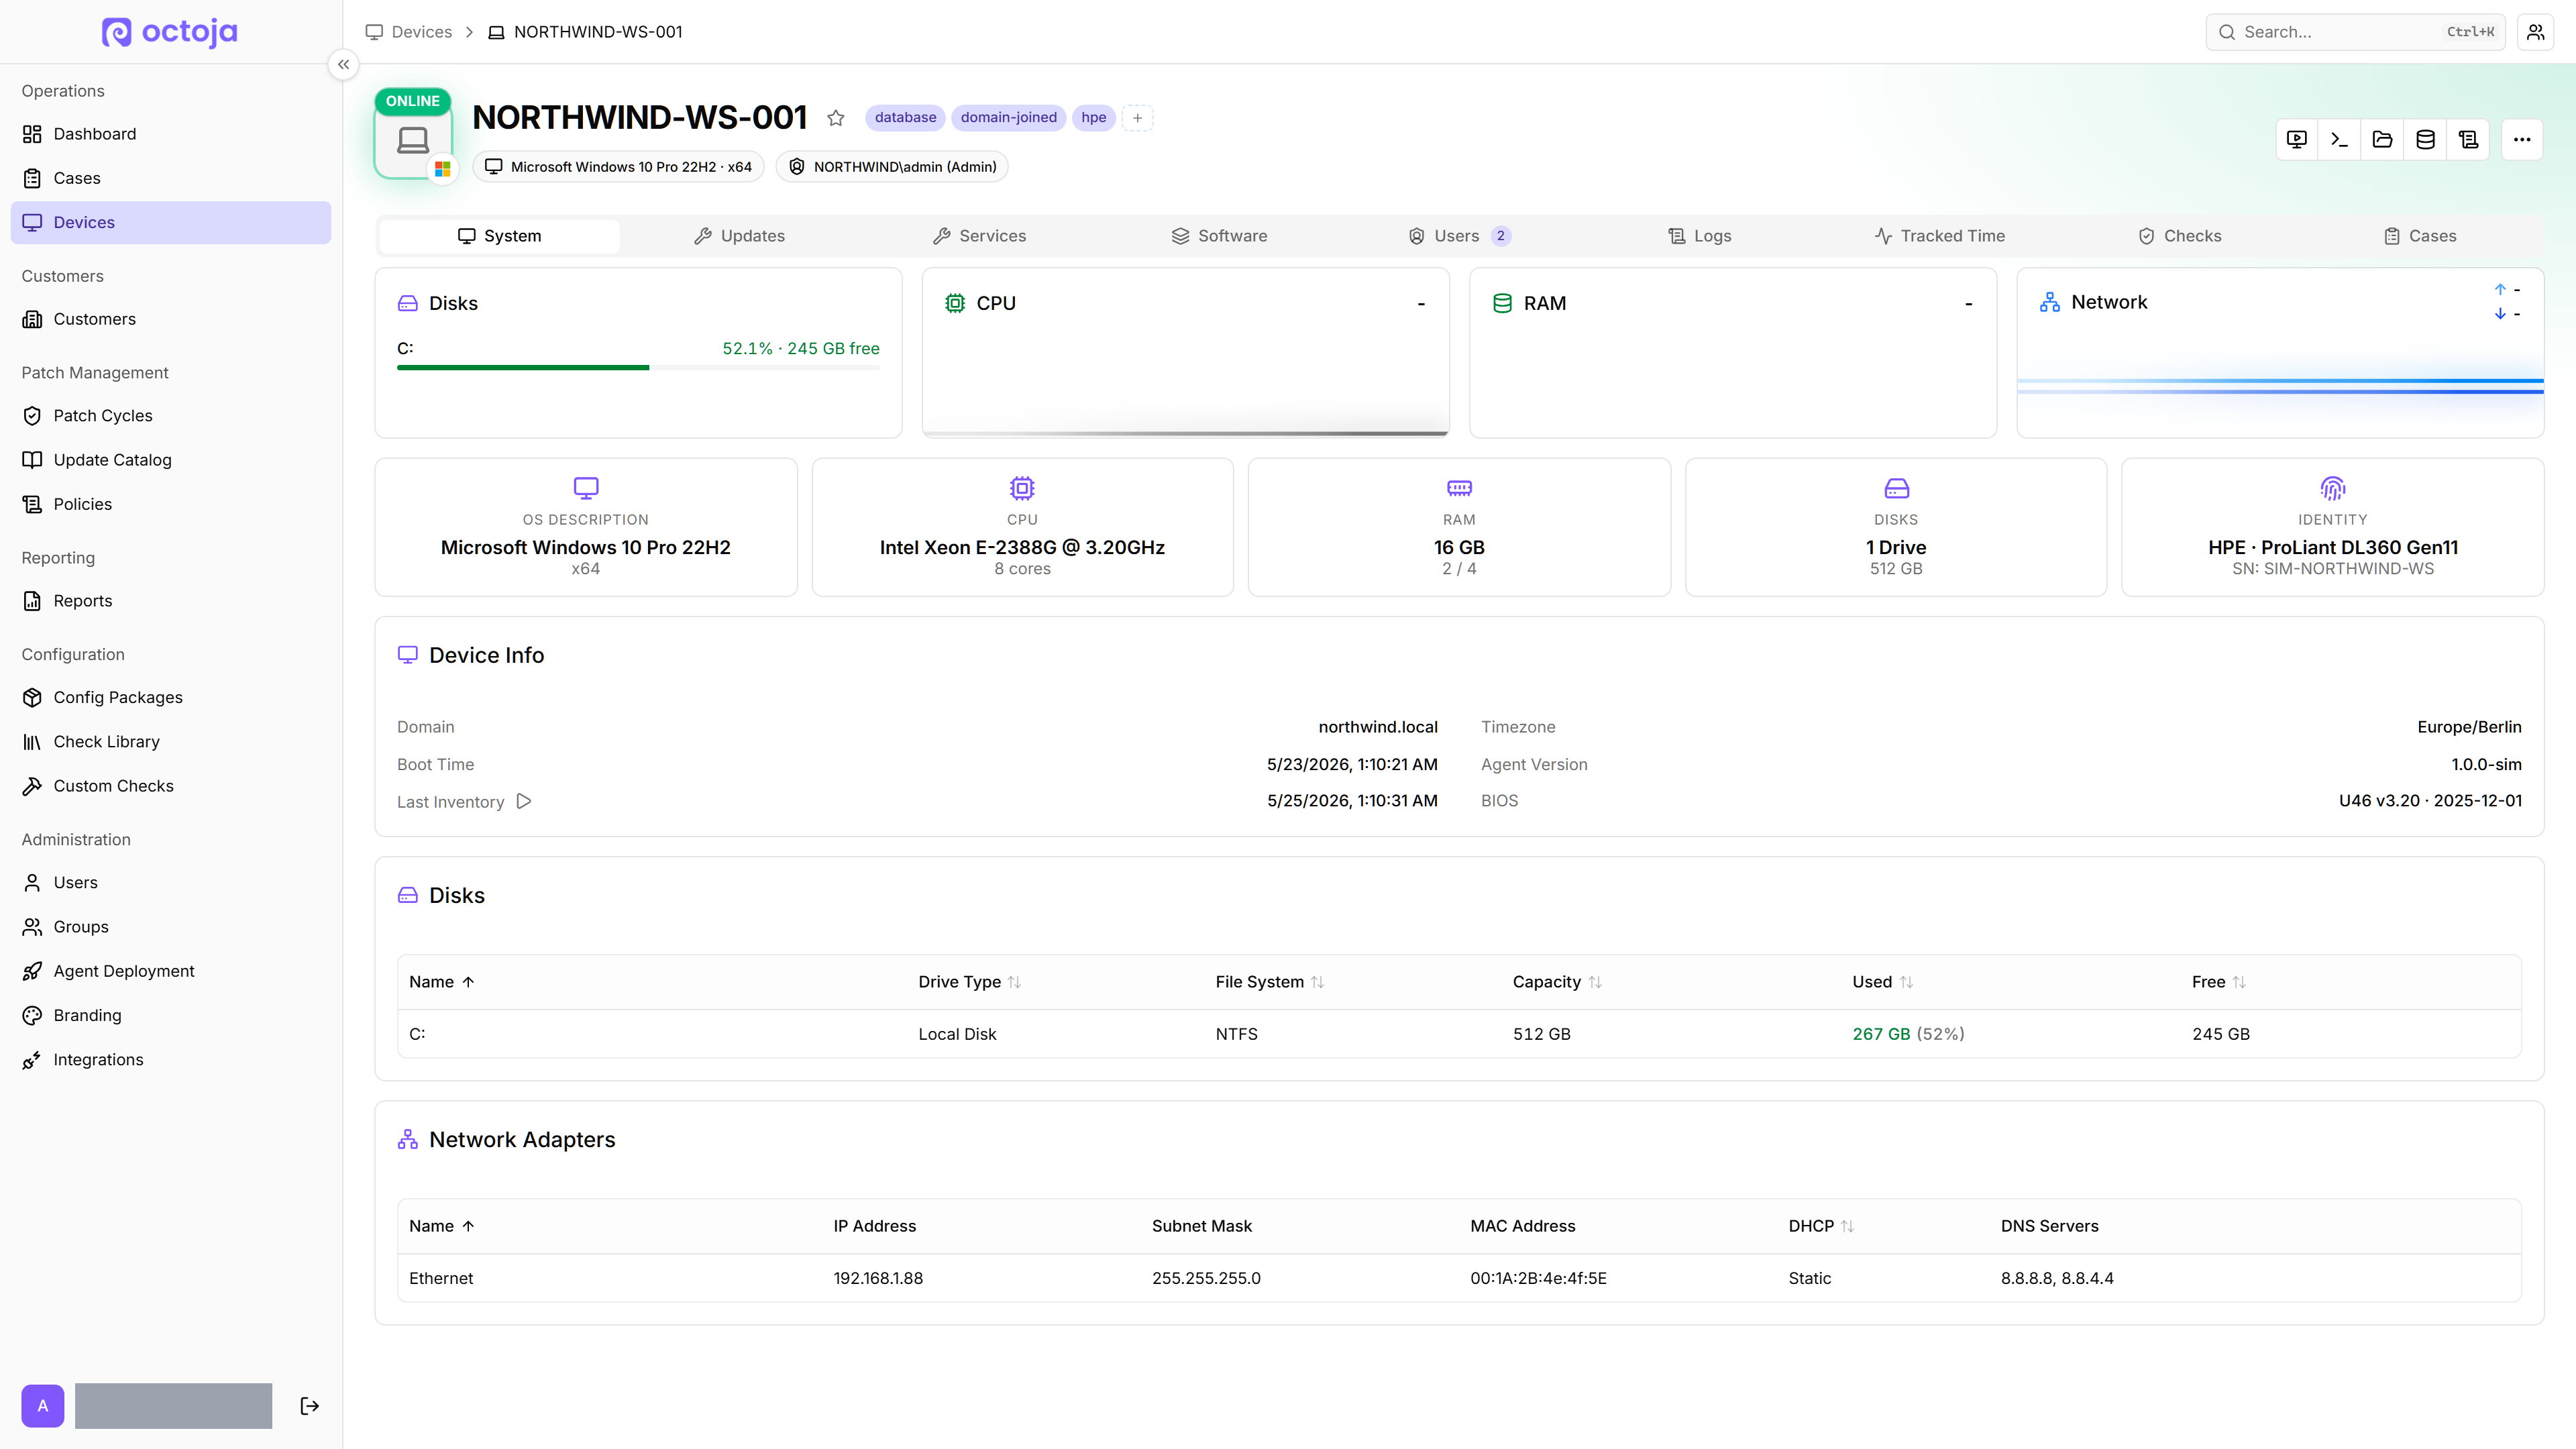
Task: Click the logout icon
Action: [x=310, y=1406]
